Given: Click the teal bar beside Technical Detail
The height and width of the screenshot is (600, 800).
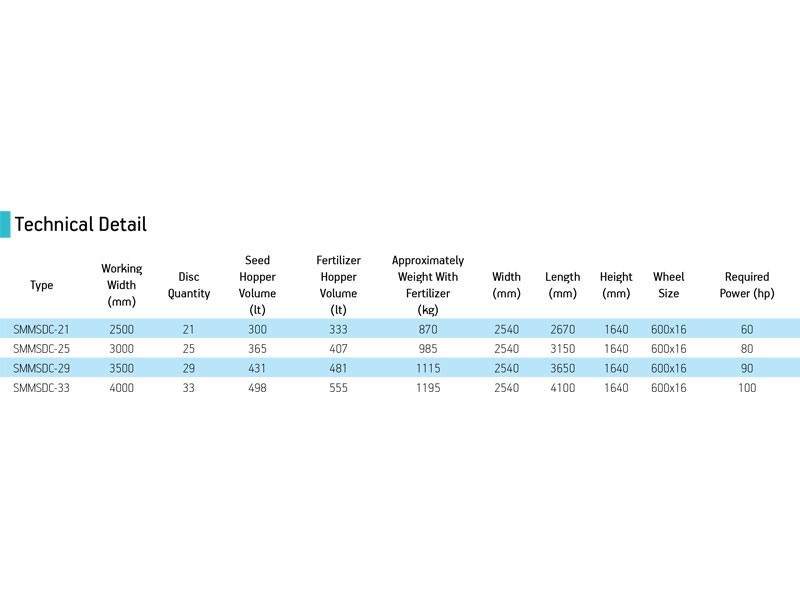Looking at the screenshot, I should click(x=5, y=224).
